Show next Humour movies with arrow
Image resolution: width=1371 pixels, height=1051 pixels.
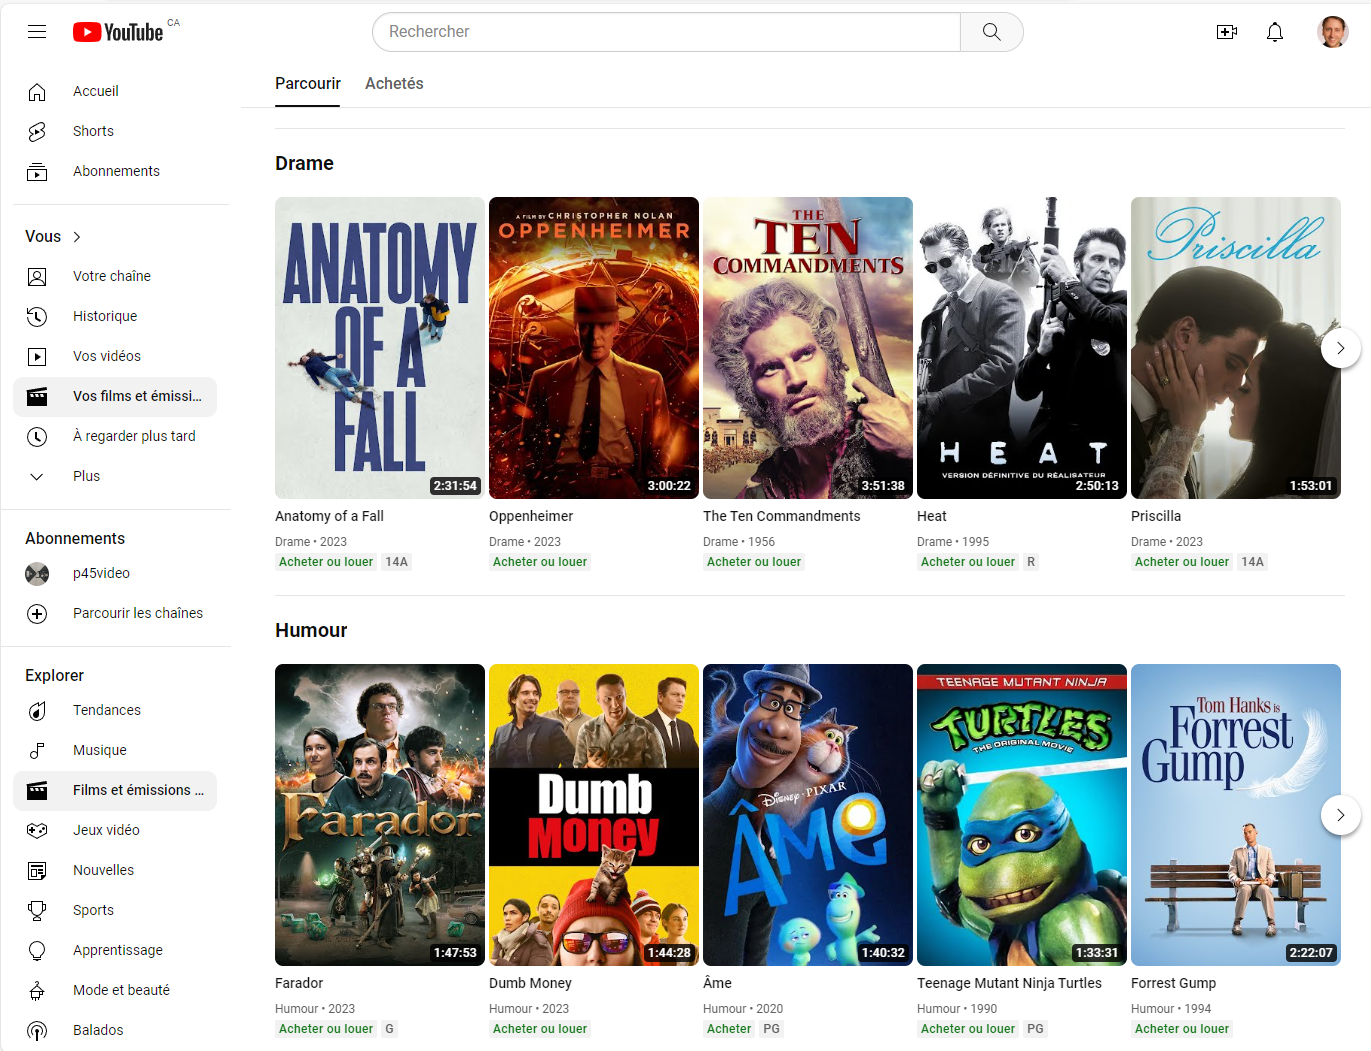coord(1340,815)
